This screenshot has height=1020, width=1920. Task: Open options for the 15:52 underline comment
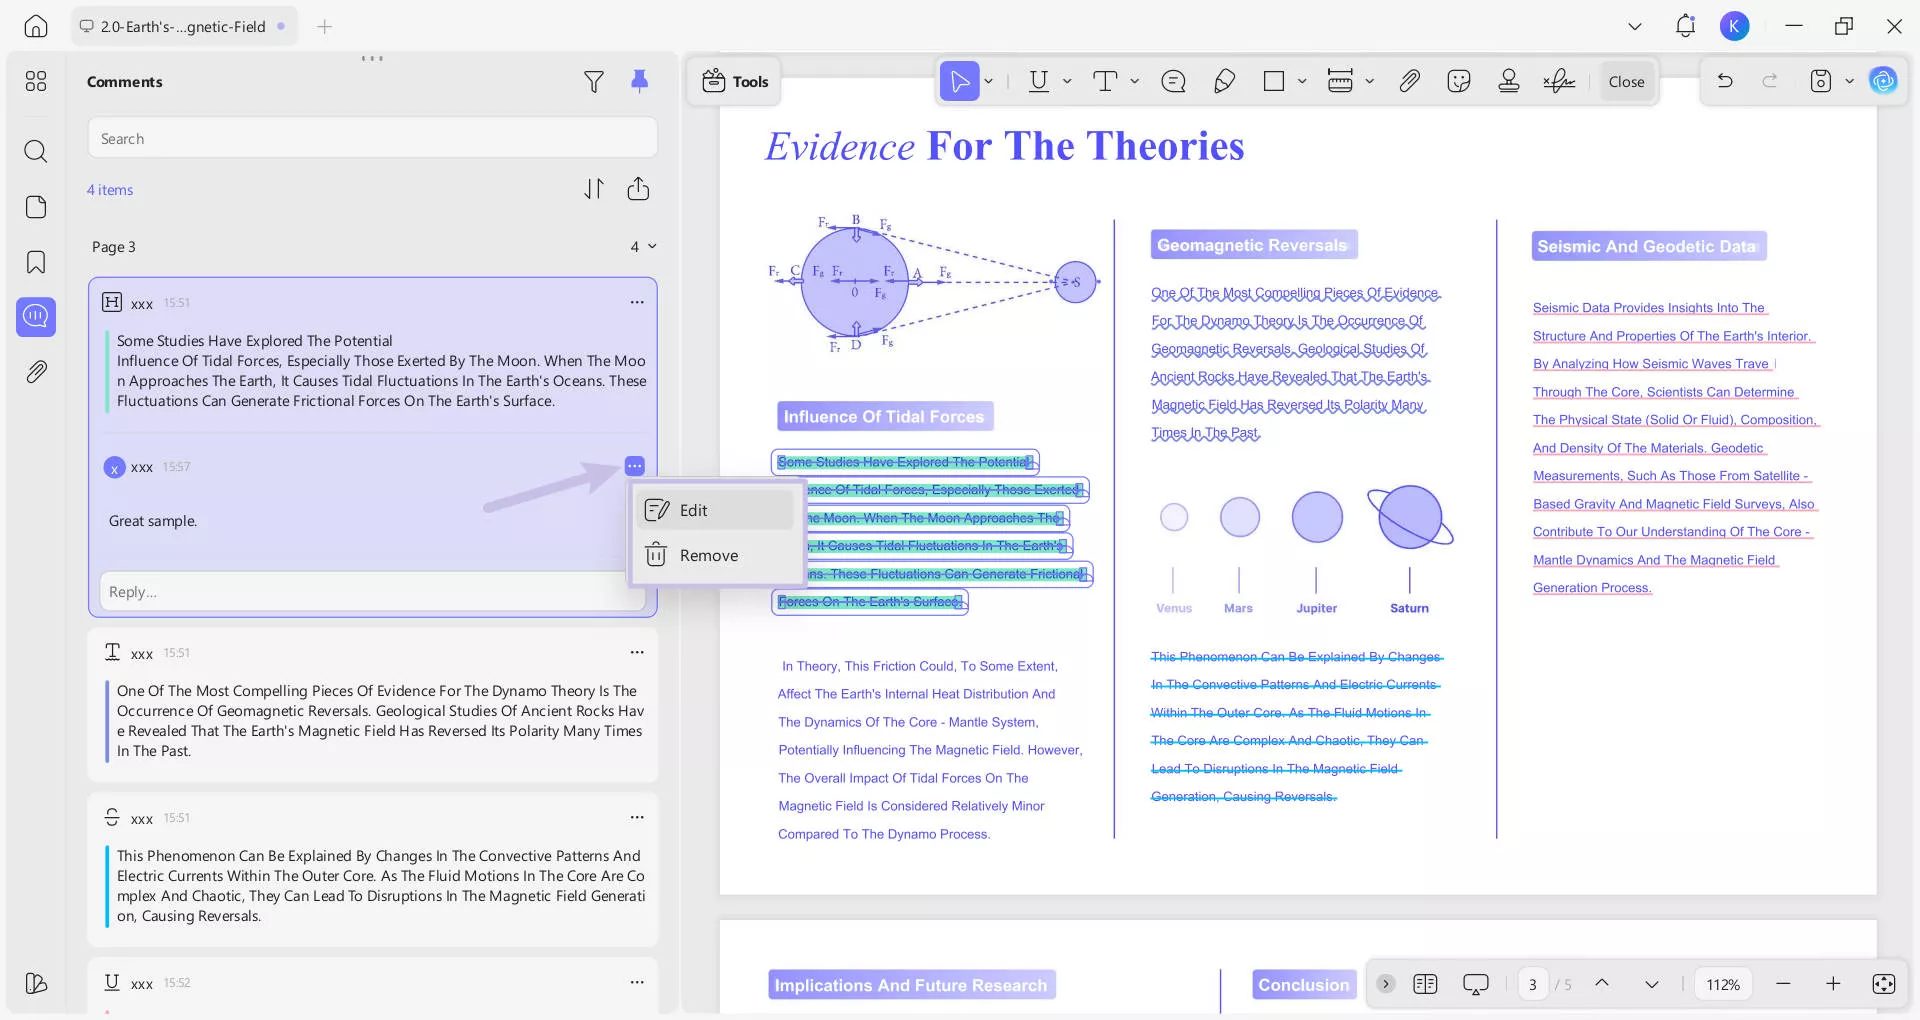(x=637, y=983)
